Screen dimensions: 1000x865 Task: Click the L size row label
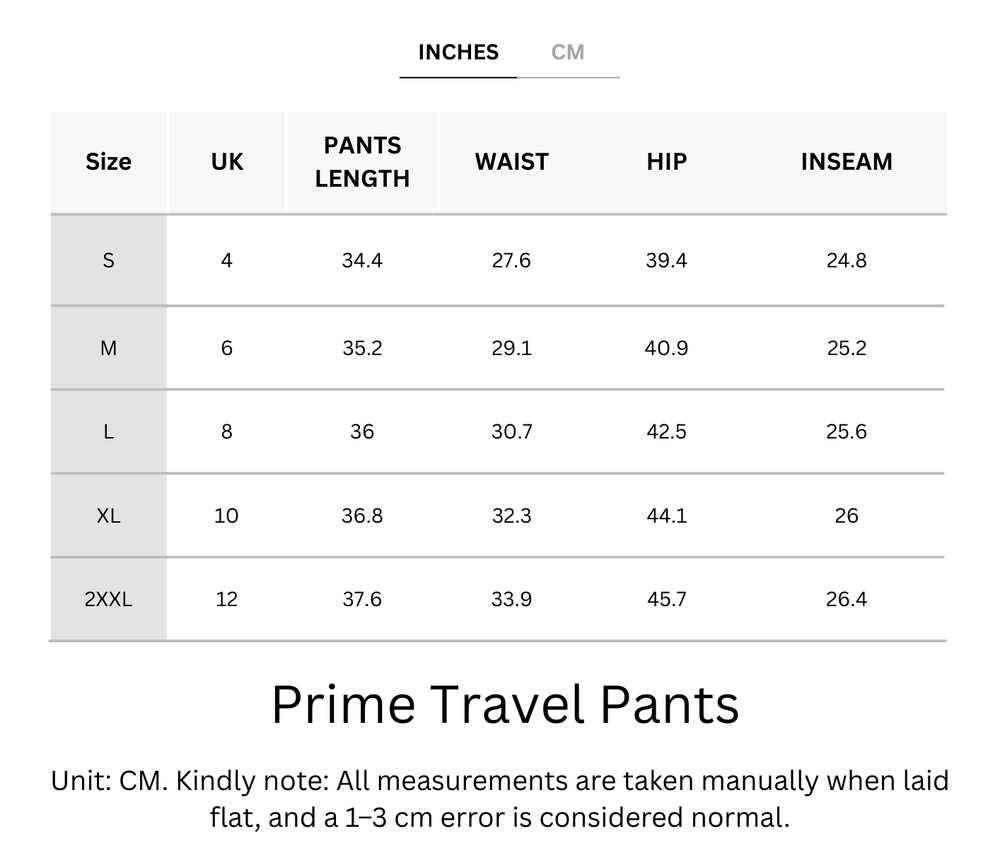108,431
